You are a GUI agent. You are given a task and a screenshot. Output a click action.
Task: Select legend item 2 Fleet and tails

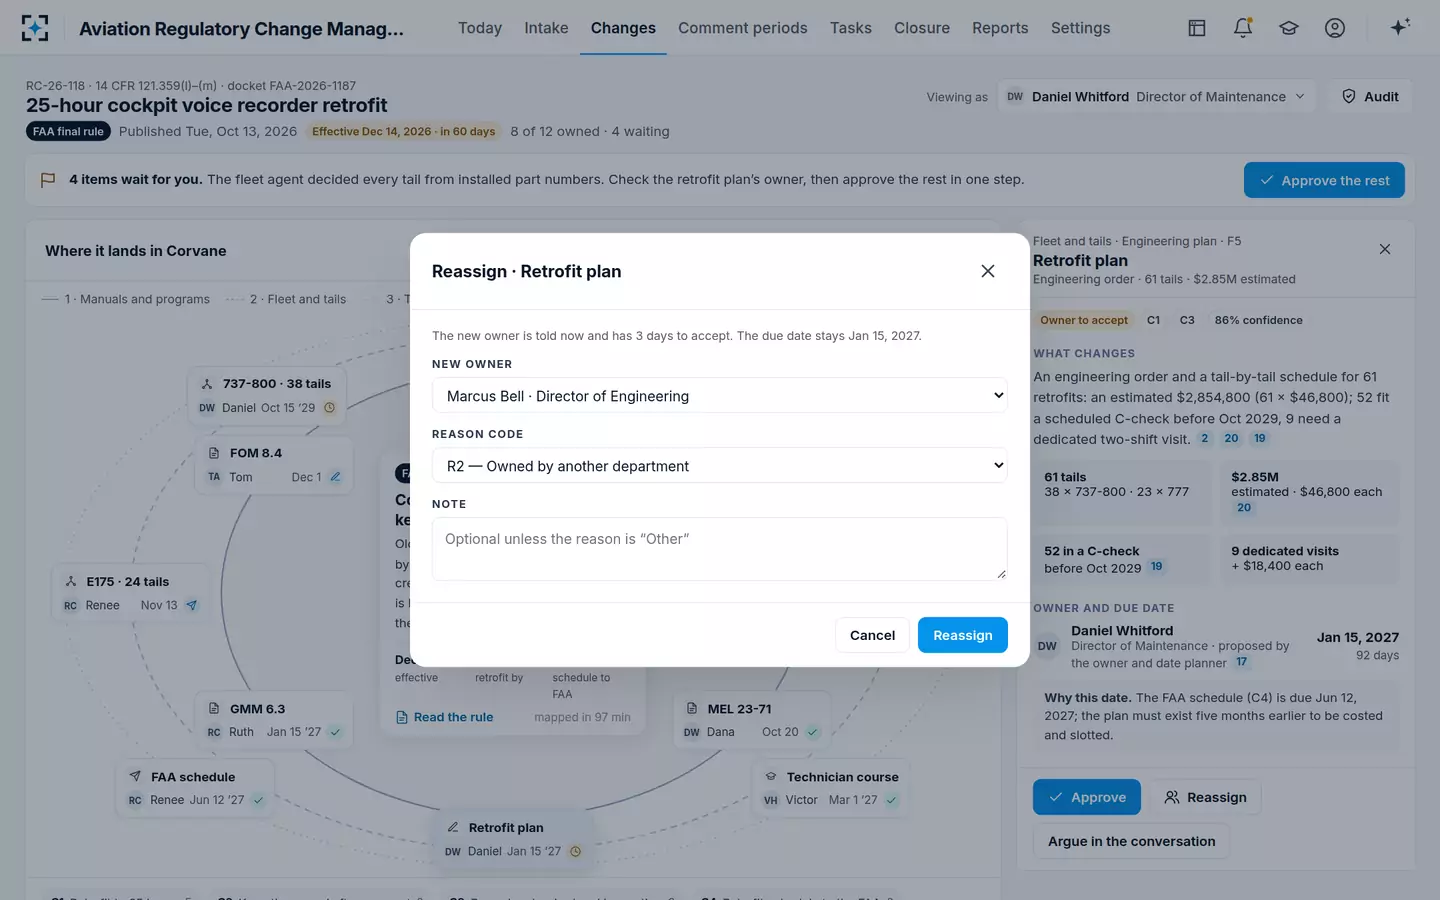[x=286, y=299]
